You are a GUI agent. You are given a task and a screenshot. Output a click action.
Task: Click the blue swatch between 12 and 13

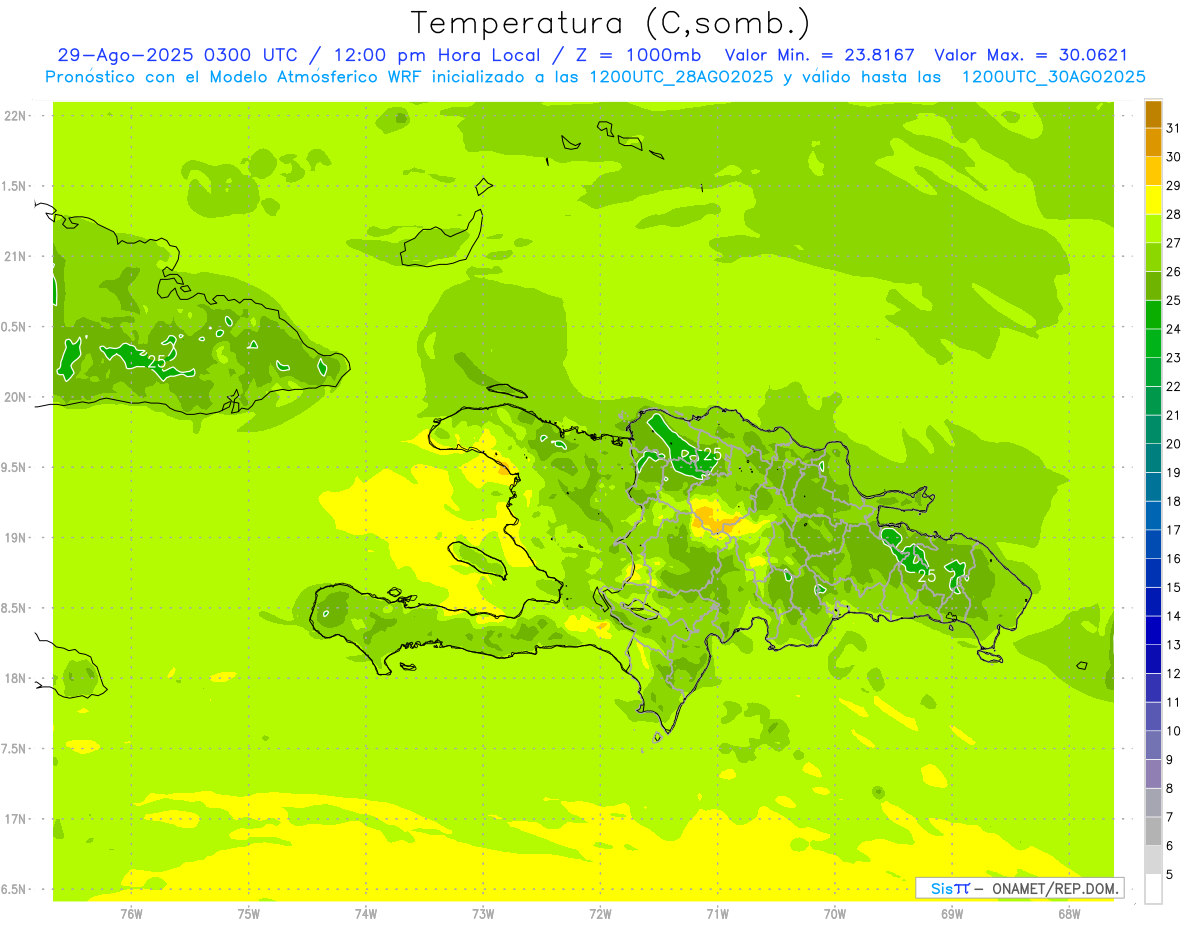tap(1153, 659)
